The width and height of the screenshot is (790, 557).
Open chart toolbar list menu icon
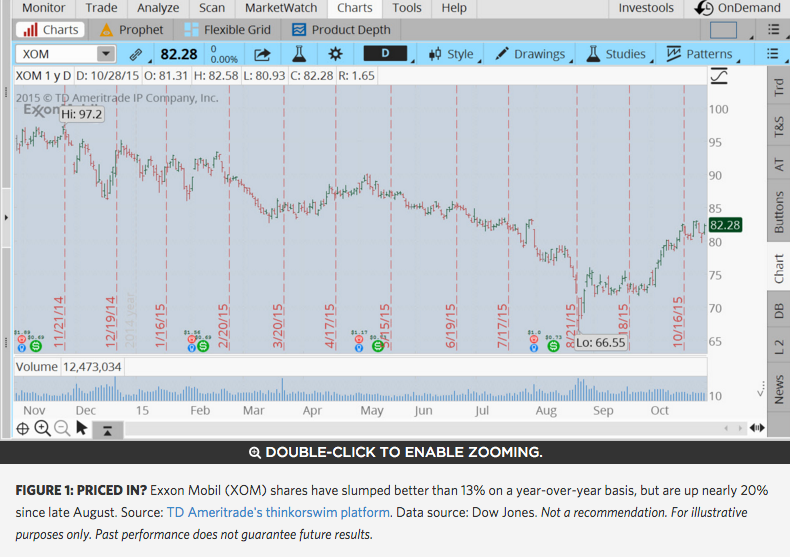click(x=772, y=53)
